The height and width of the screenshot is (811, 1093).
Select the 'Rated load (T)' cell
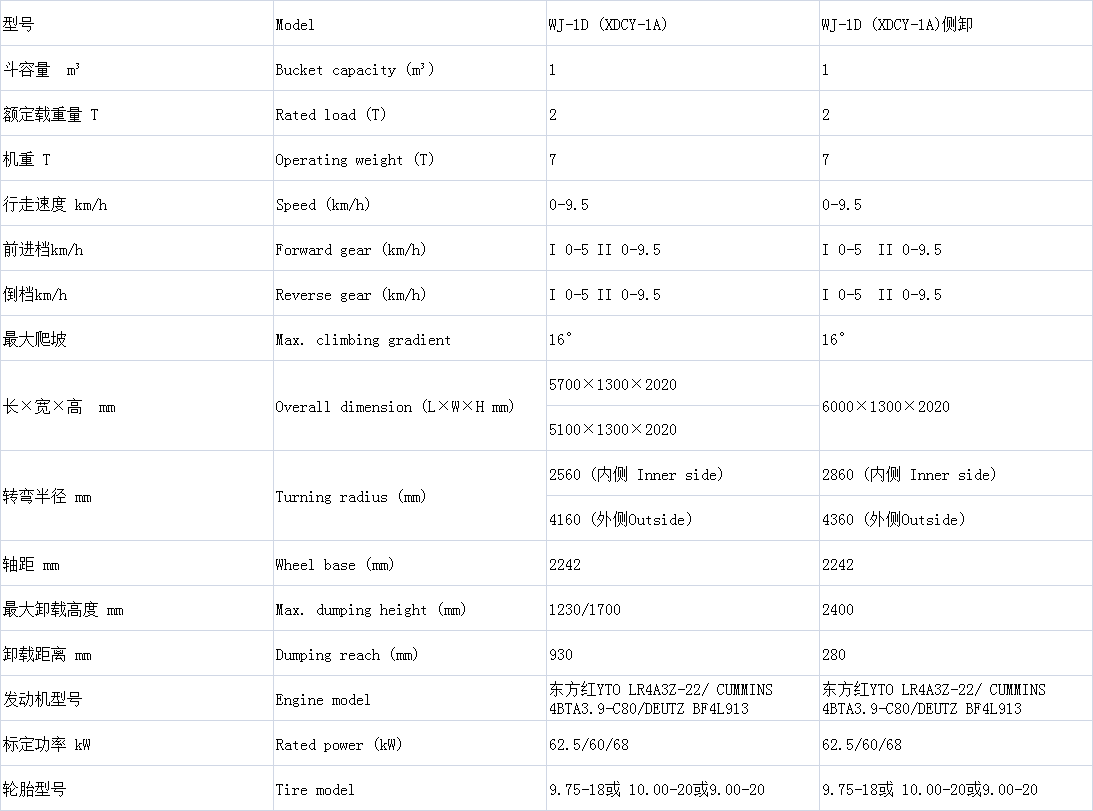(x=330, y=115)
